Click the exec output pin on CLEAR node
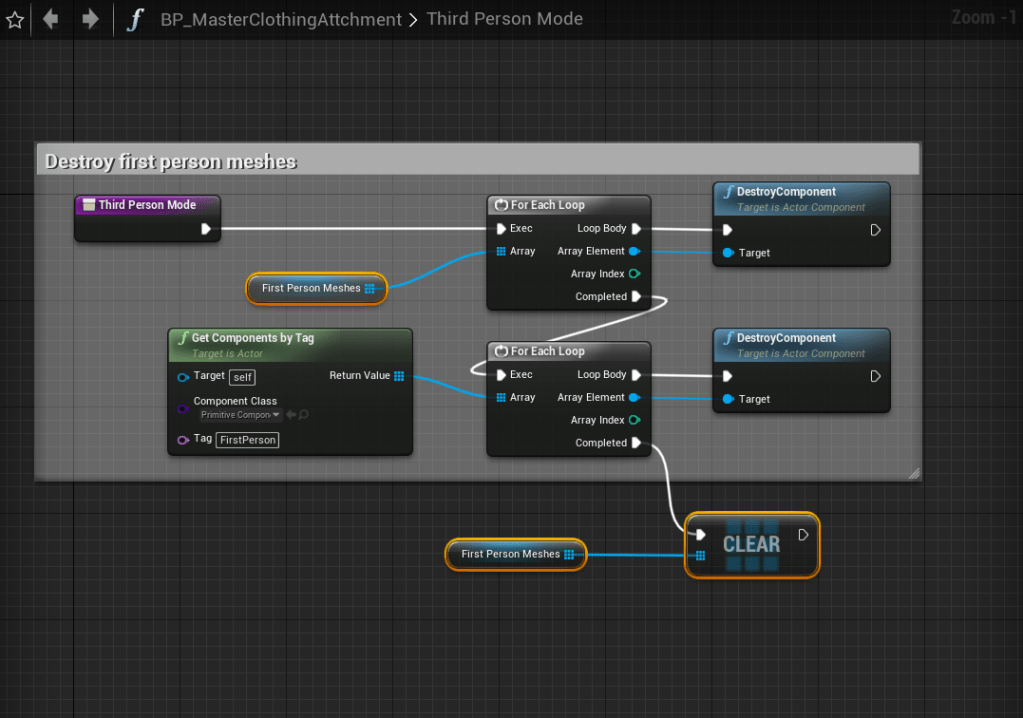 (804, 535)
